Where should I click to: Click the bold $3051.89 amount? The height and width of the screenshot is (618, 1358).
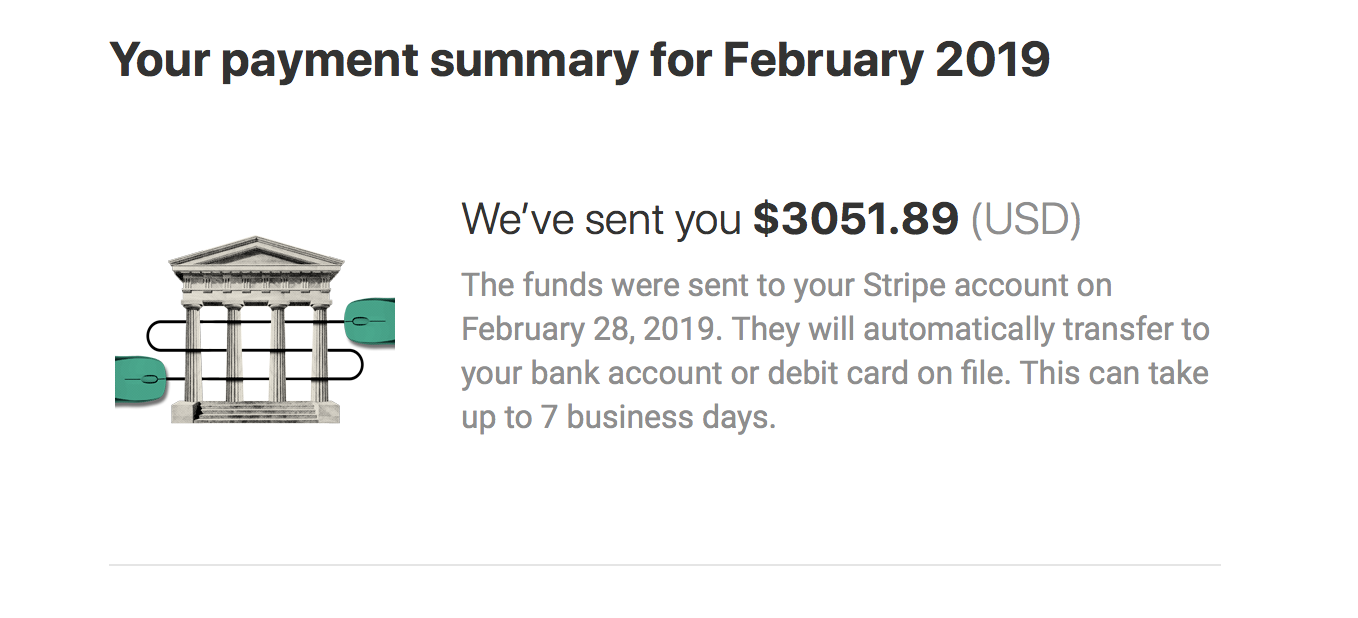[x=855, y=219]
